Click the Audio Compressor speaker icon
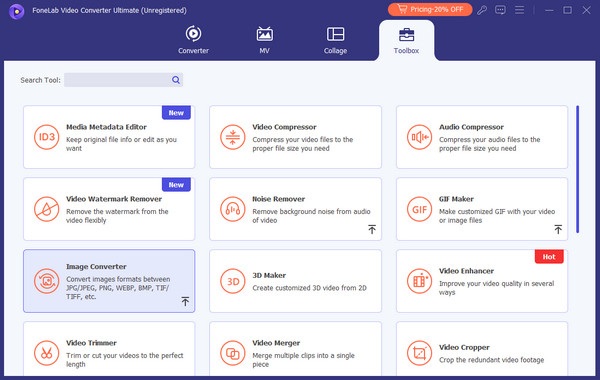600x380 pixels. click(419, 137)
